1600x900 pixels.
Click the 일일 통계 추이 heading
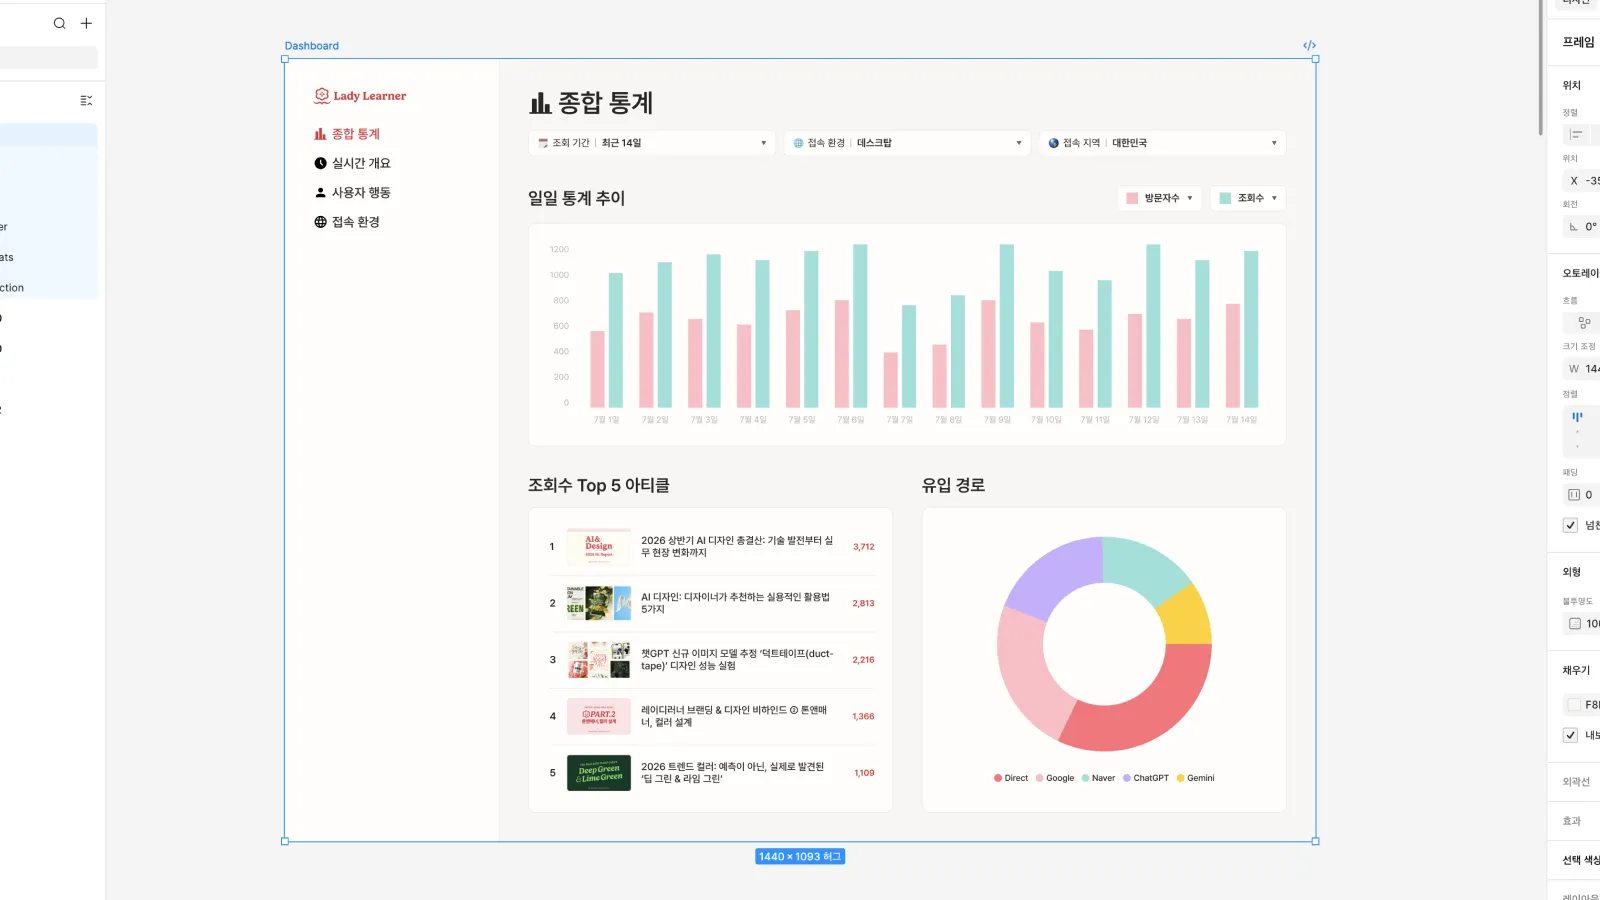coord(576,198)
